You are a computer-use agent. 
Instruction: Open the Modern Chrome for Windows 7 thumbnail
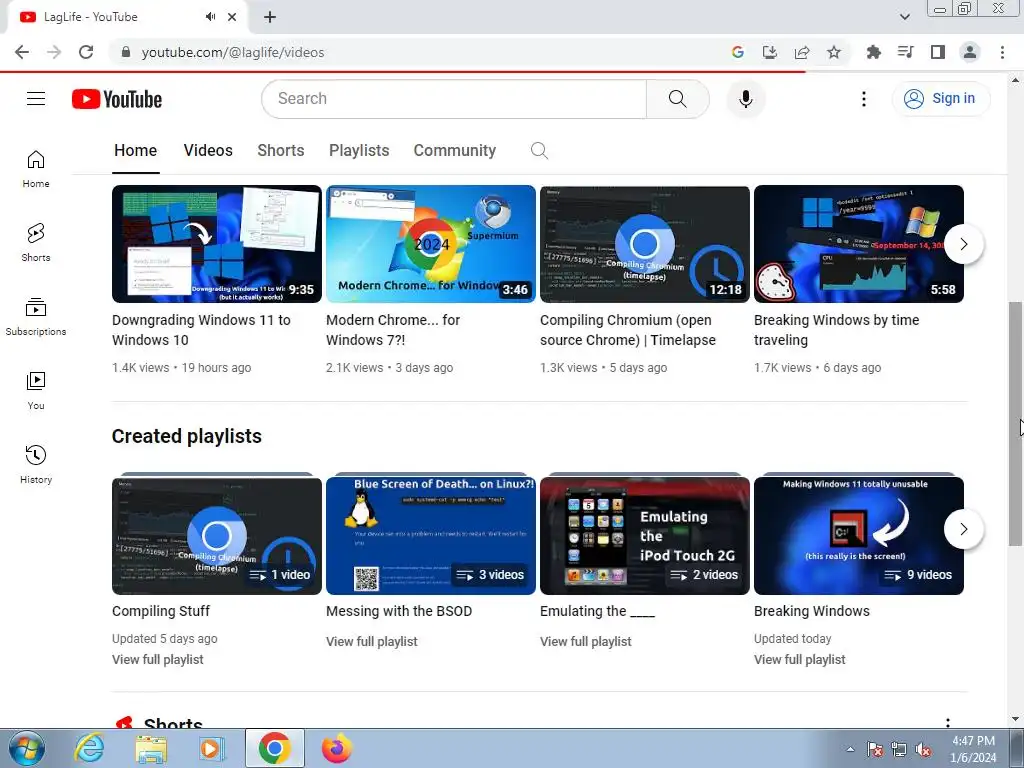430,244
